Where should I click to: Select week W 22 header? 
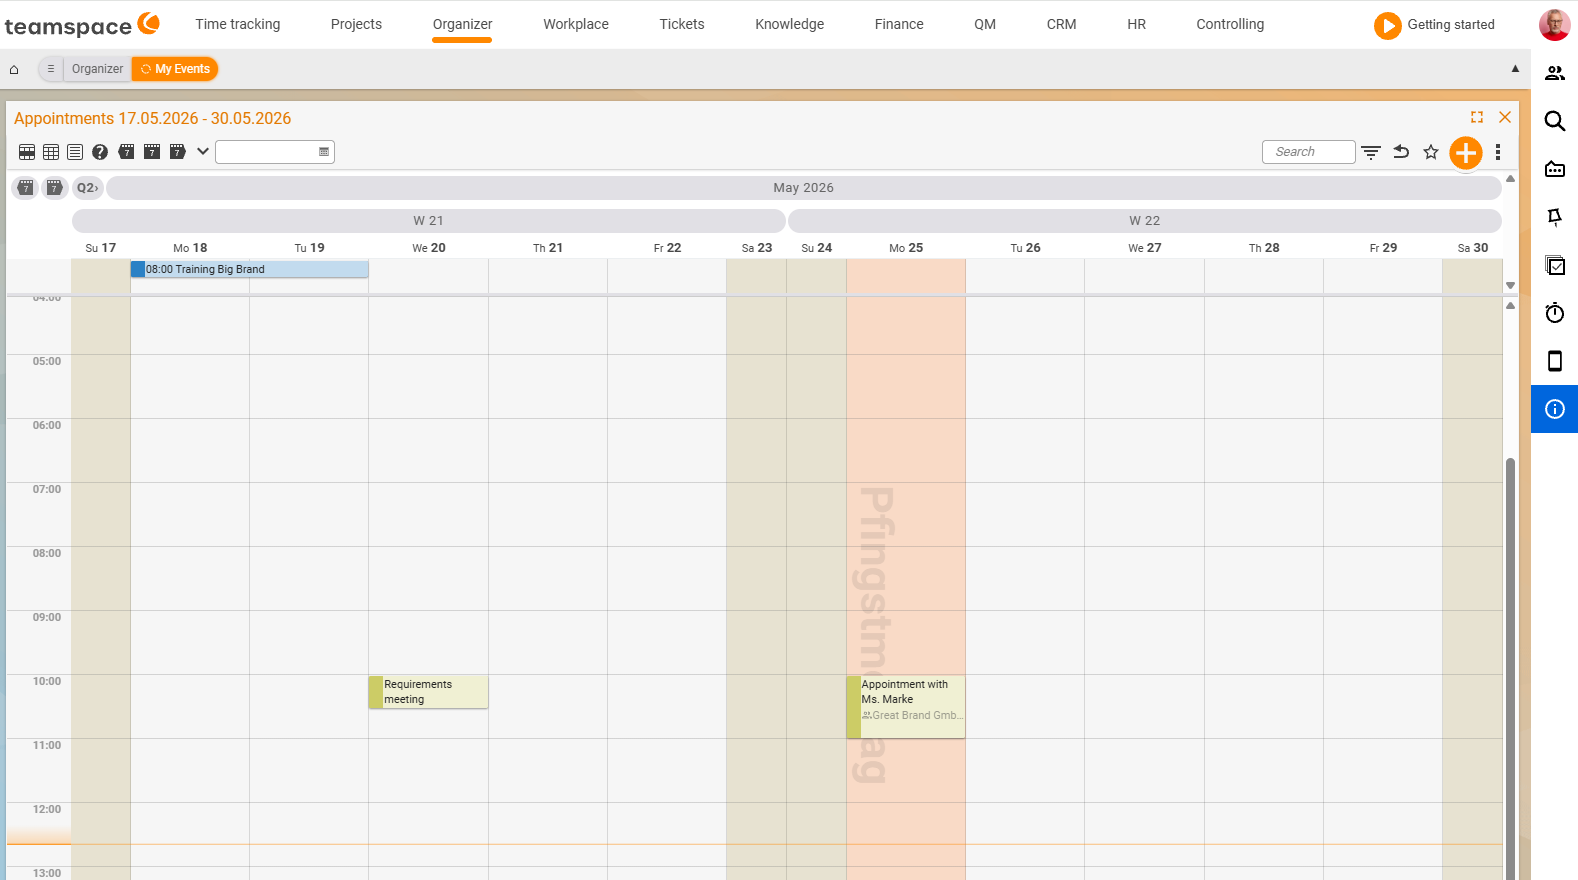click(x=1145, y=221)
